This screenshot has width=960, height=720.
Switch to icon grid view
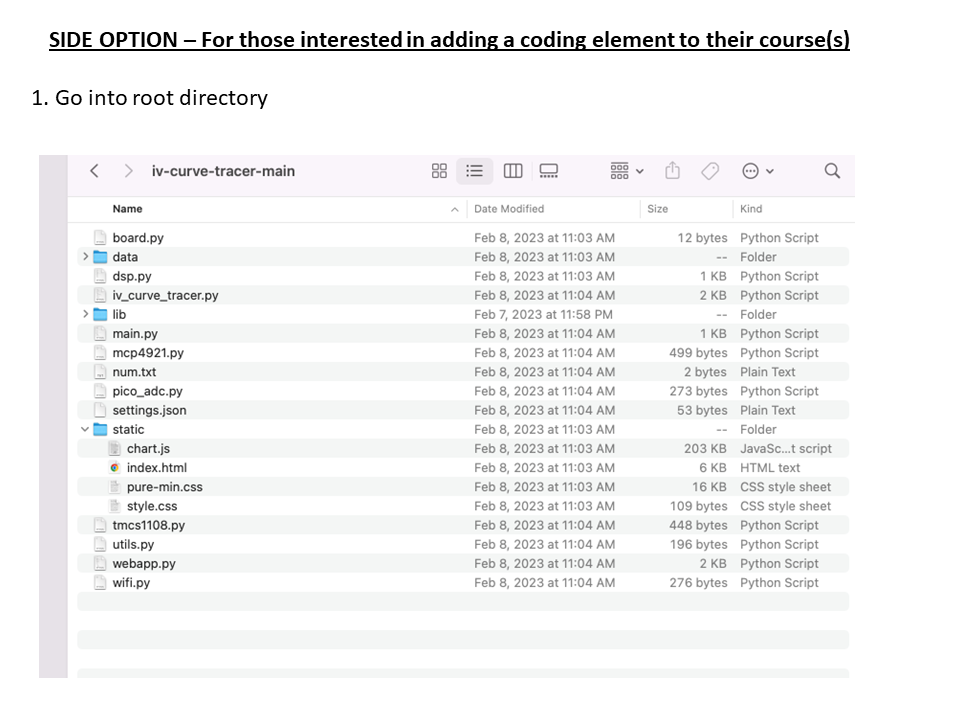click(x=439, y=171)
